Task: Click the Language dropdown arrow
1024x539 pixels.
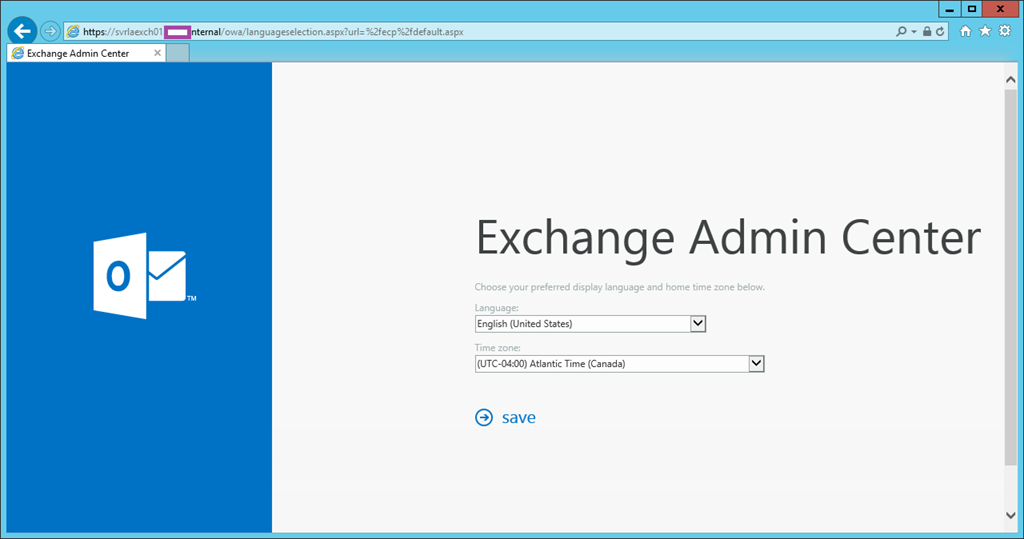Action: (x=697, y=323)
